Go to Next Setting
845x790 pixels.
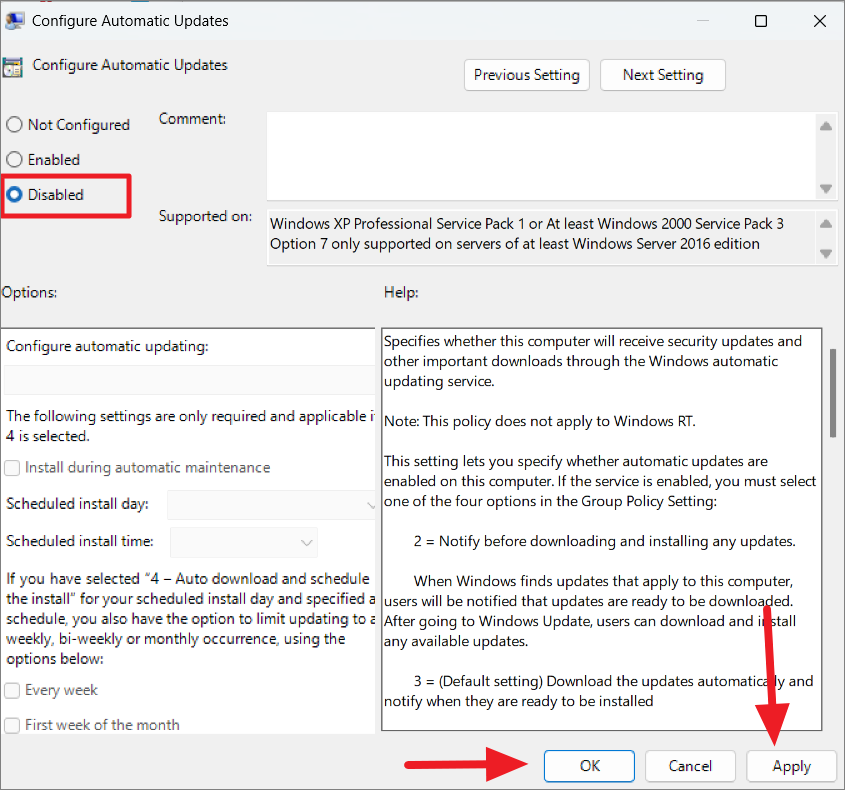click(x=663, y=75)
